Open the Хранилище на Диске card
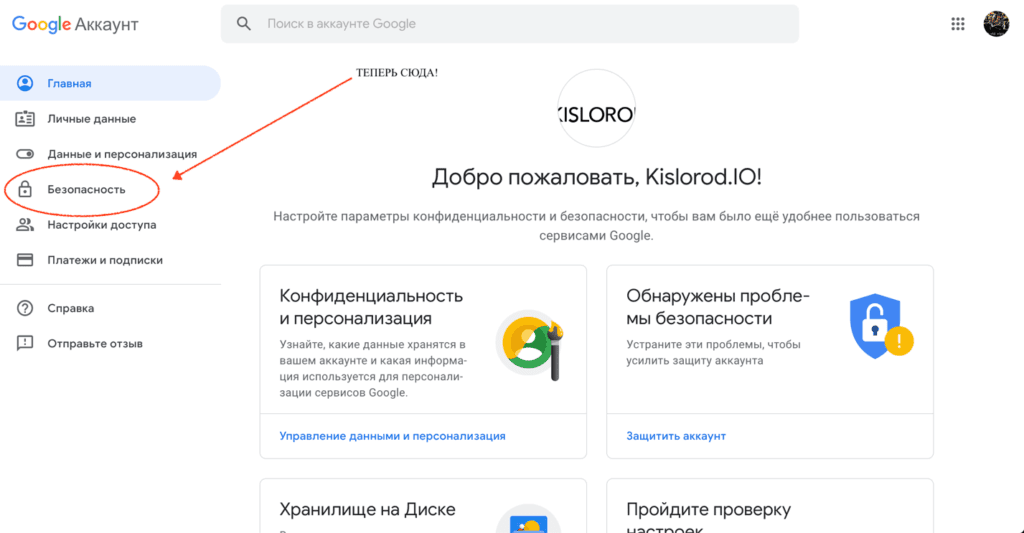This screenshot has width=1024, height=533. click(x=367, y=510)
